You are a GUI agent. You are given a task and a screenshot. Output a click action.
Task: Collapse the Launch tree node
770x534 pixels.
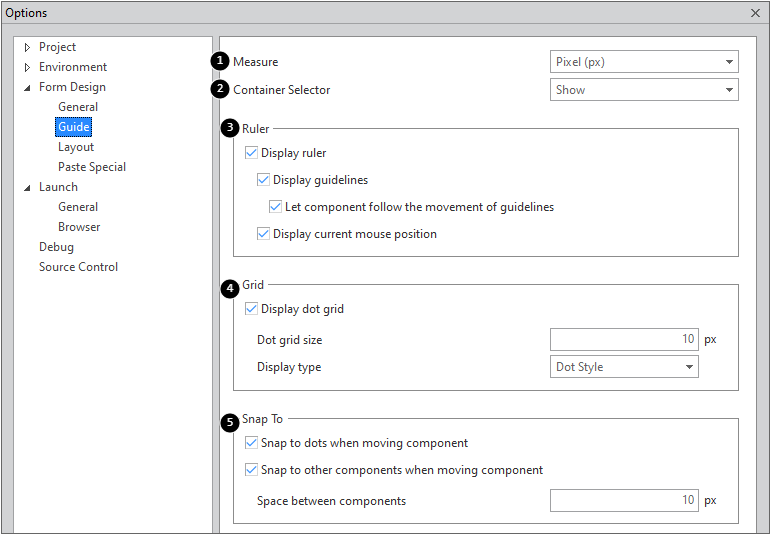click(x=27, y=188)
